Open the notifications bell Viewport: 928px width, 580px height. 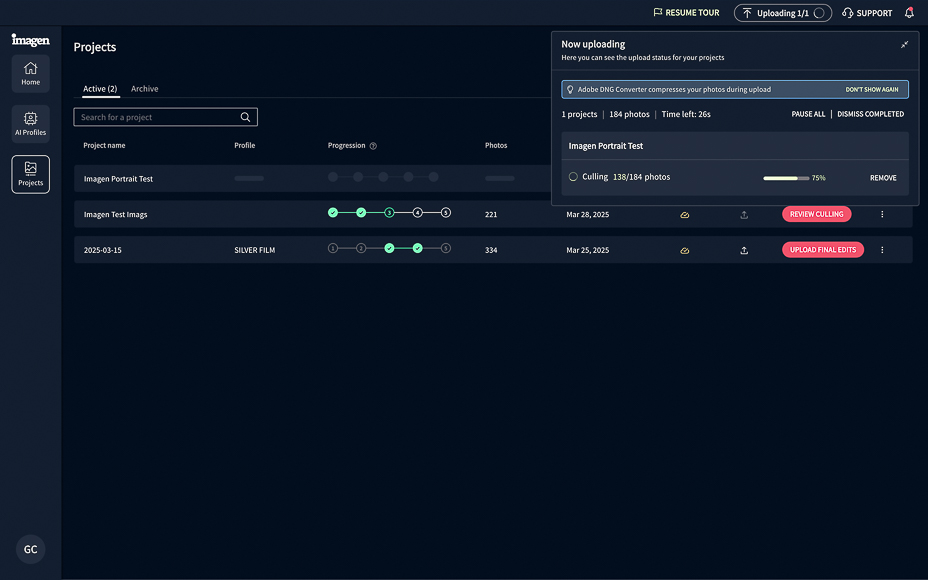[x=909, y=12]
